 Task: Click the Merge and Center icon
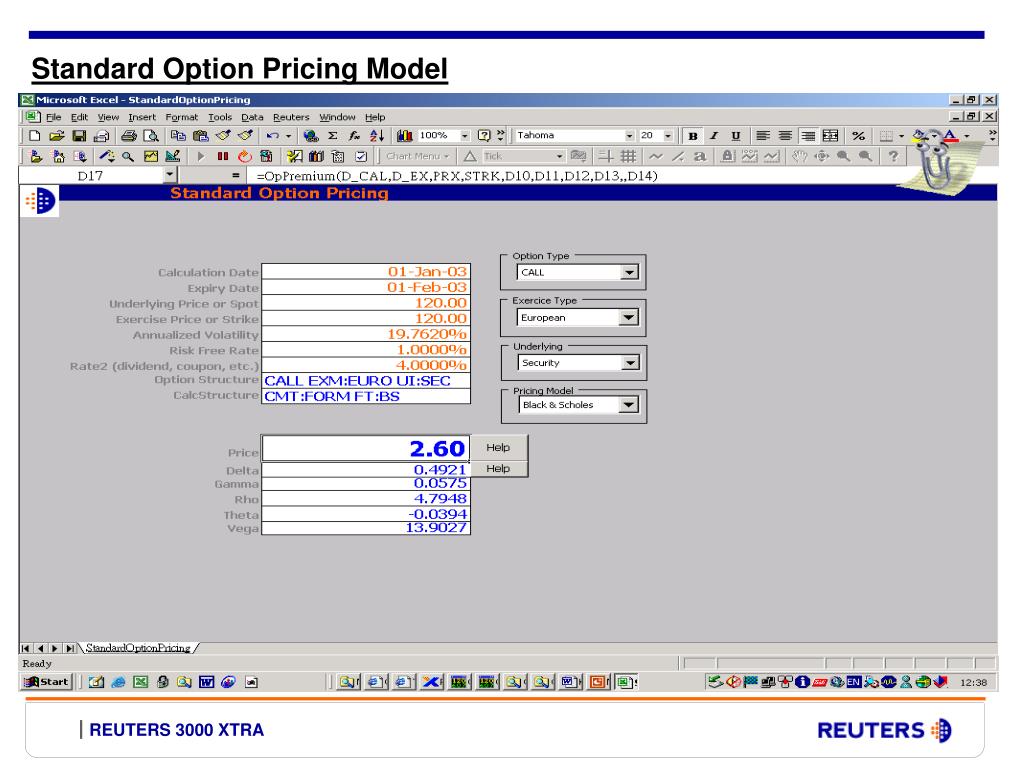pyautogui.click(x=830, y=135)
